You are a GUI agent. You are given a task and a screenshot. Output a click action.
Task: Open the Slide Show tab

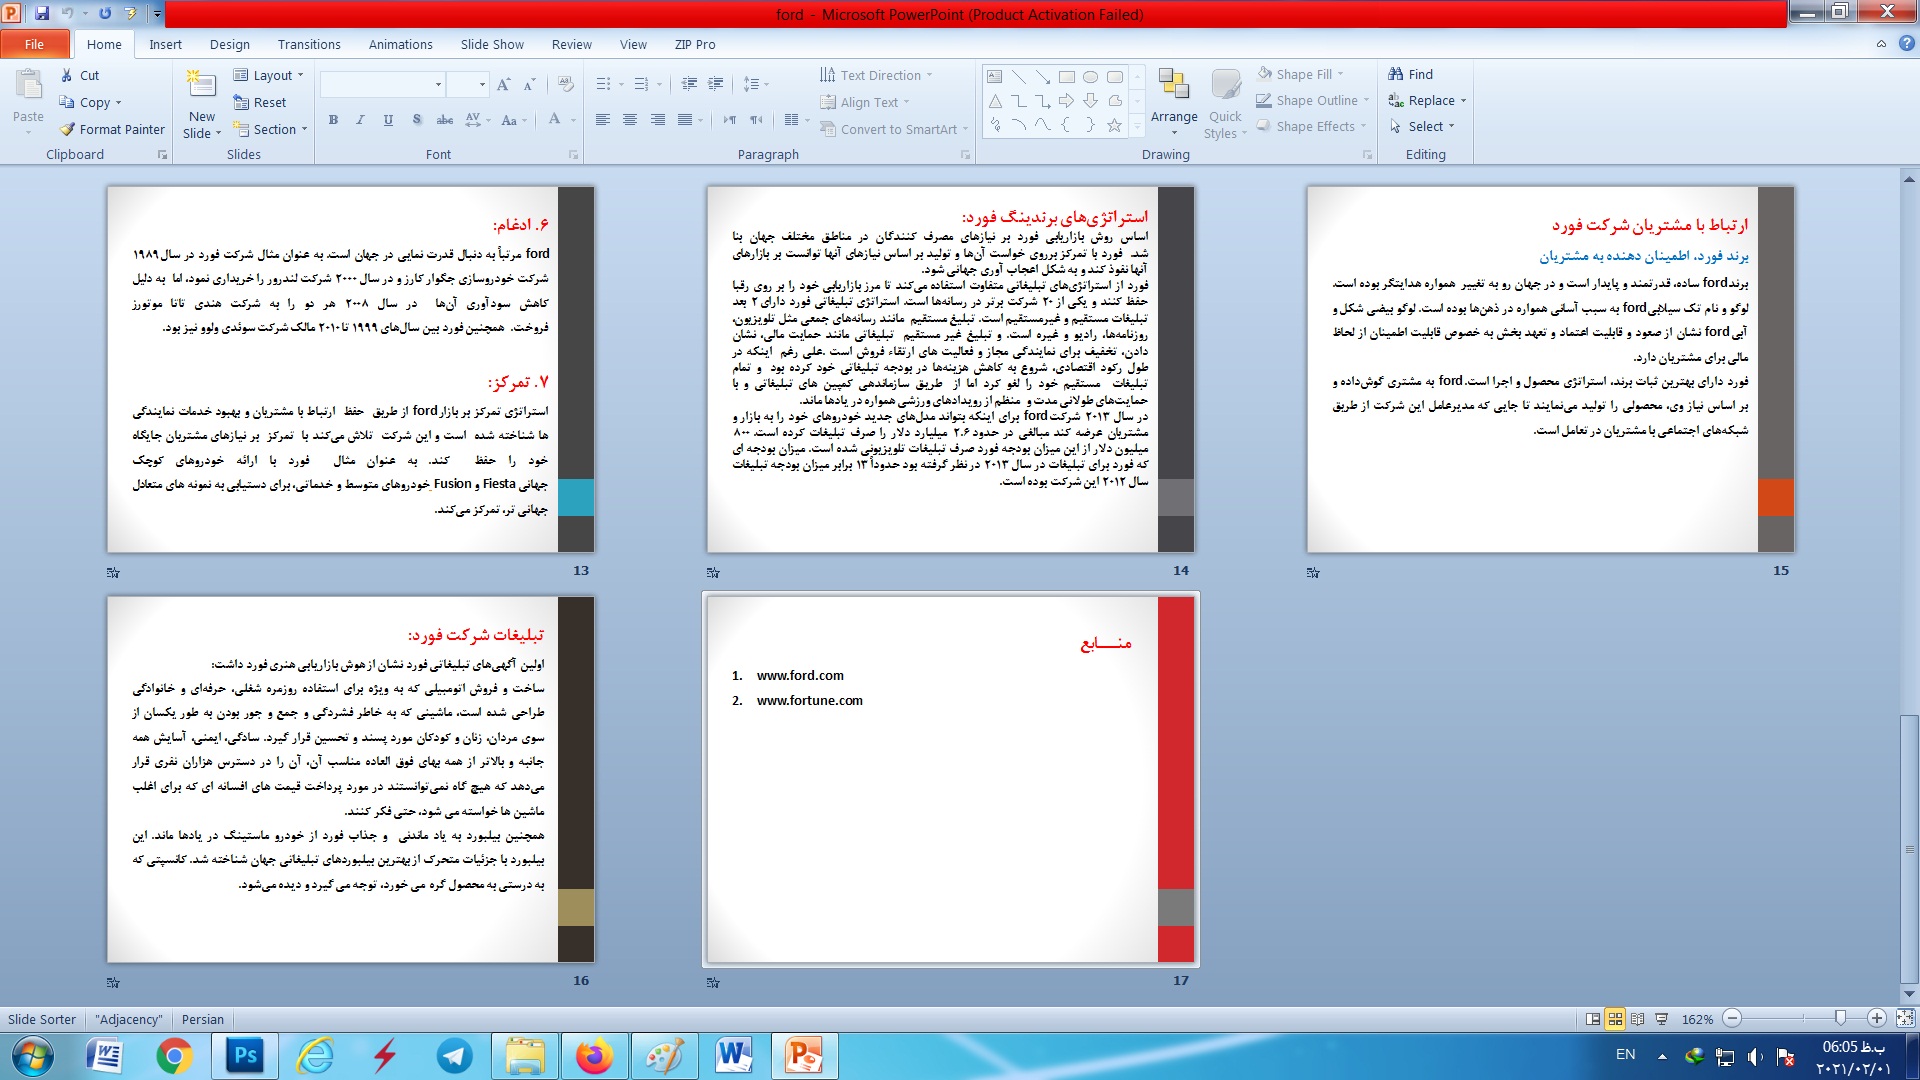[x=492, y=44]
